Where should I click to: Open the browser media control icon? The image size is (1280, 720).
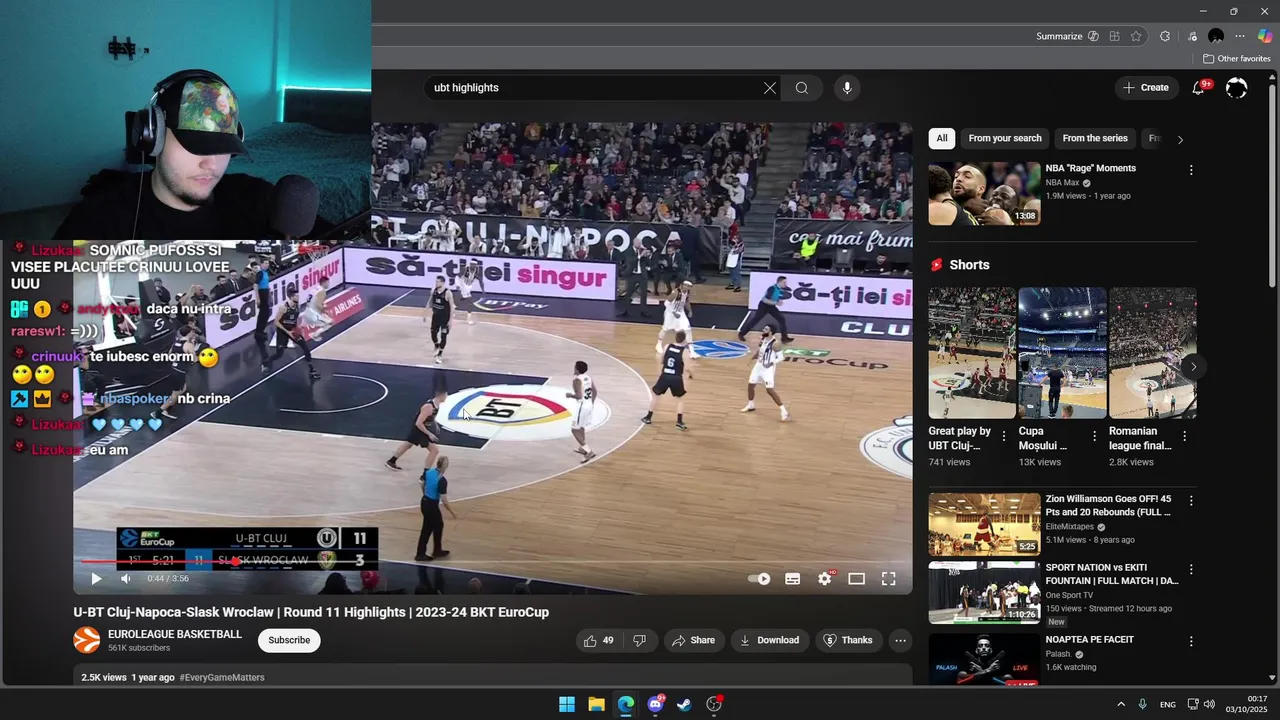coord(1193,36)
